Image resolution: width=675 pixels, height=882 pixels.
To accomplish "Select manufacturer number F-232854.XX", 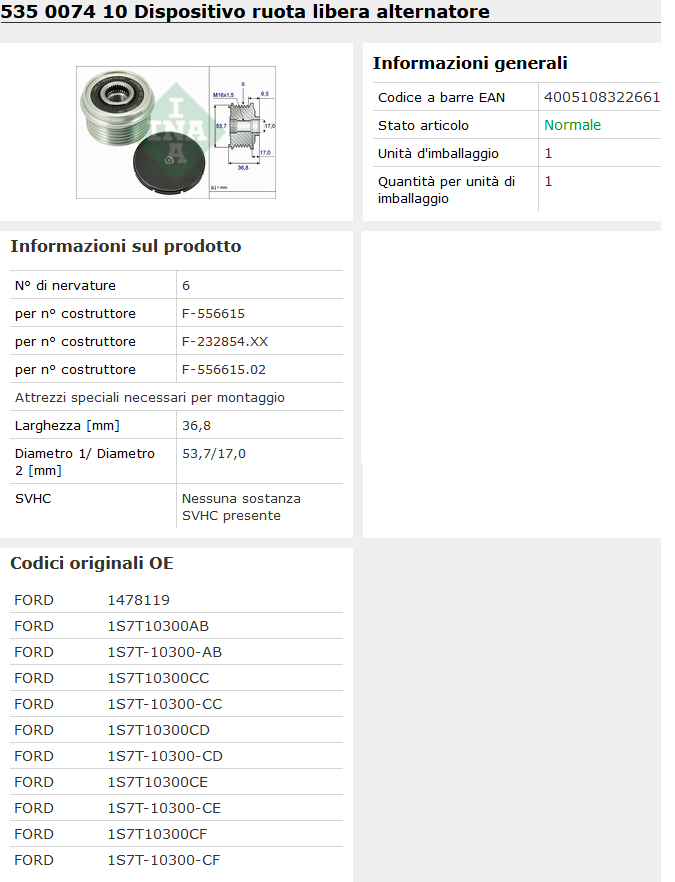I will pos(225,341).
